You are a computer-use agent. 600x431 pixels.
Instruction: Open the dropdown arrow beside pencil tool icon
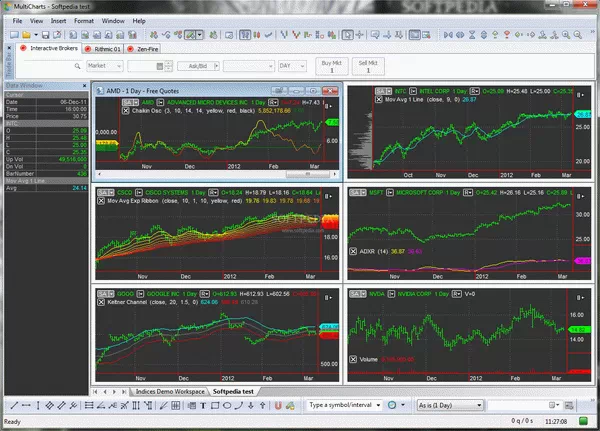click(199, 35)
